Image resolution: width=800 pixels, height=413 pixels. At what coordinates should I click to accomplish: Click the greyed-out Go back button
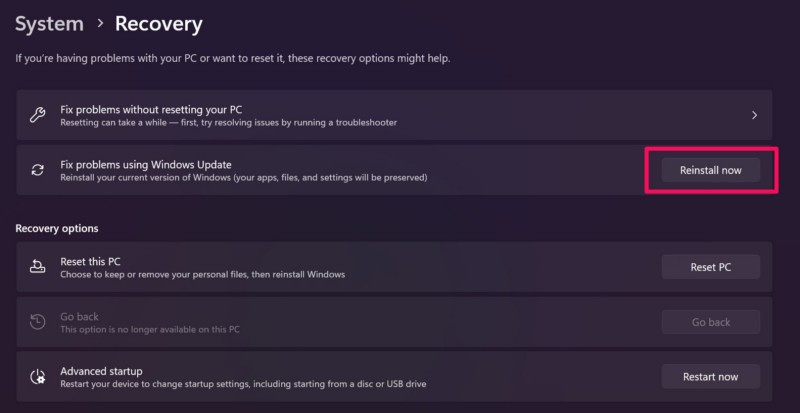tap(711, 322)
